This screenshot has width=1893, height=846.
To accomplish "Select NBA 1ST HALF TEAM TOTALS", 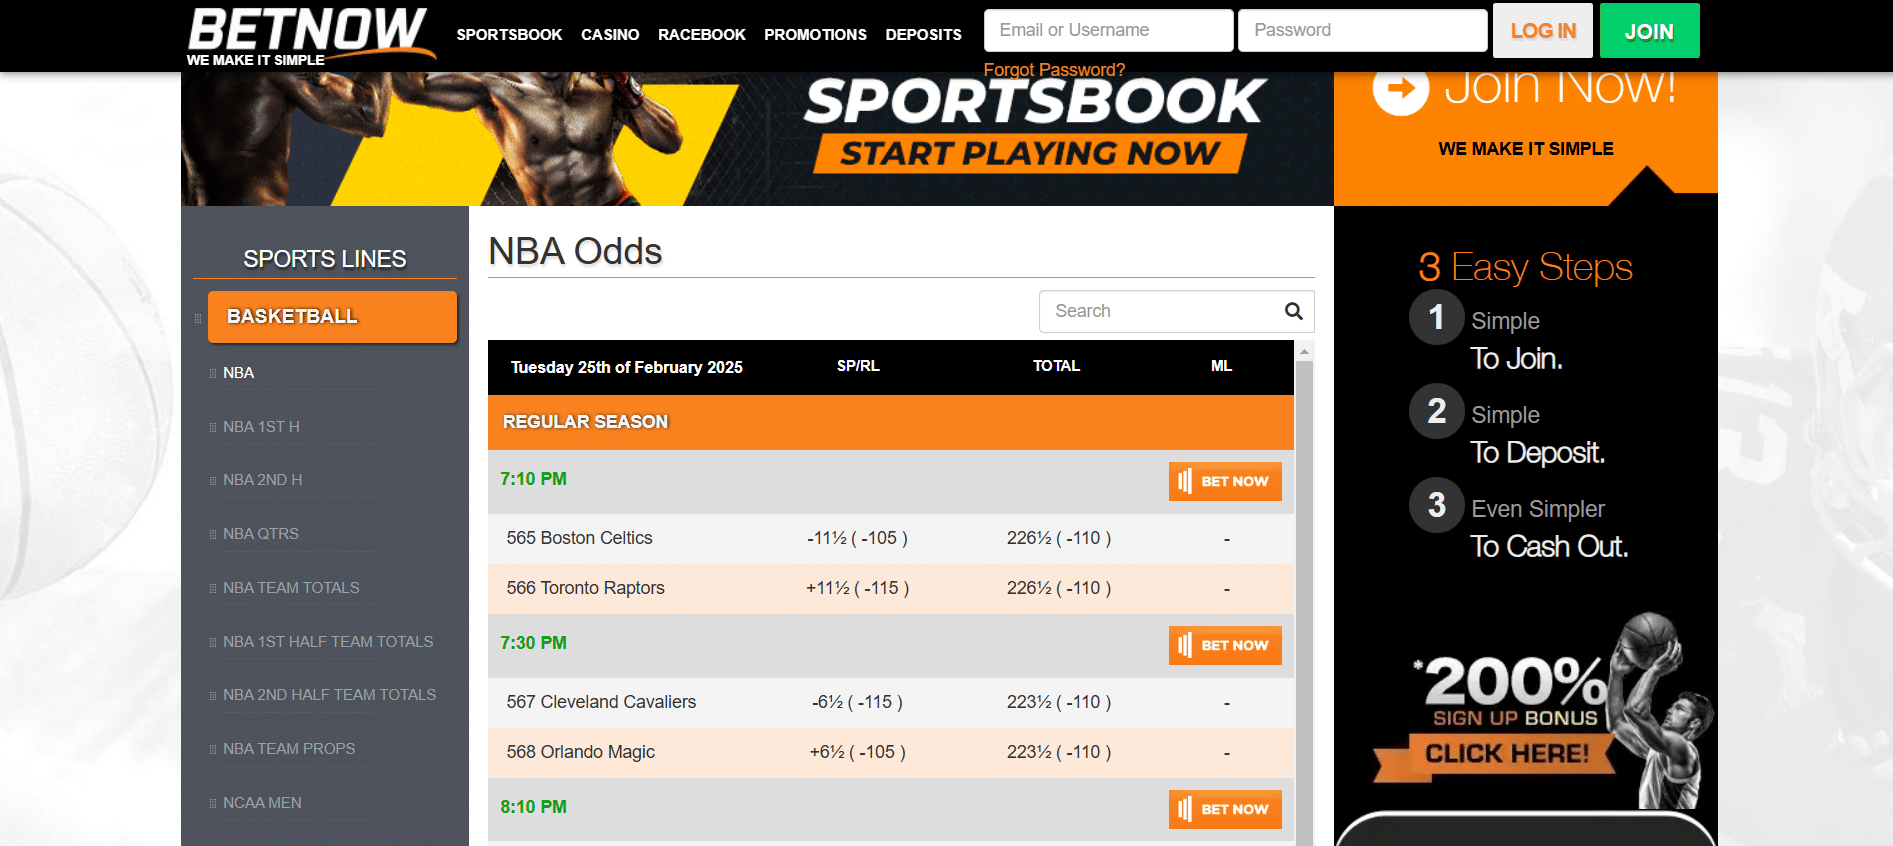I will (328, 641).
